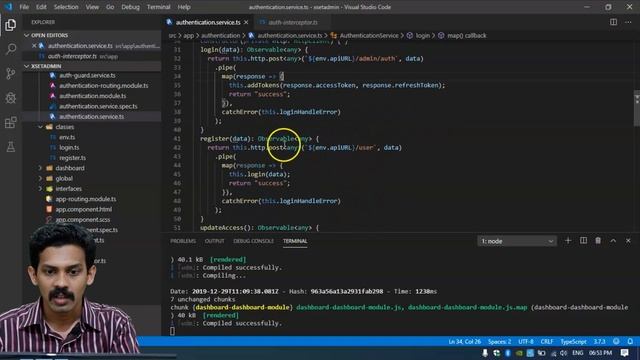Open the Source Control view
This screenshot has height=360, width=640.
11,73
